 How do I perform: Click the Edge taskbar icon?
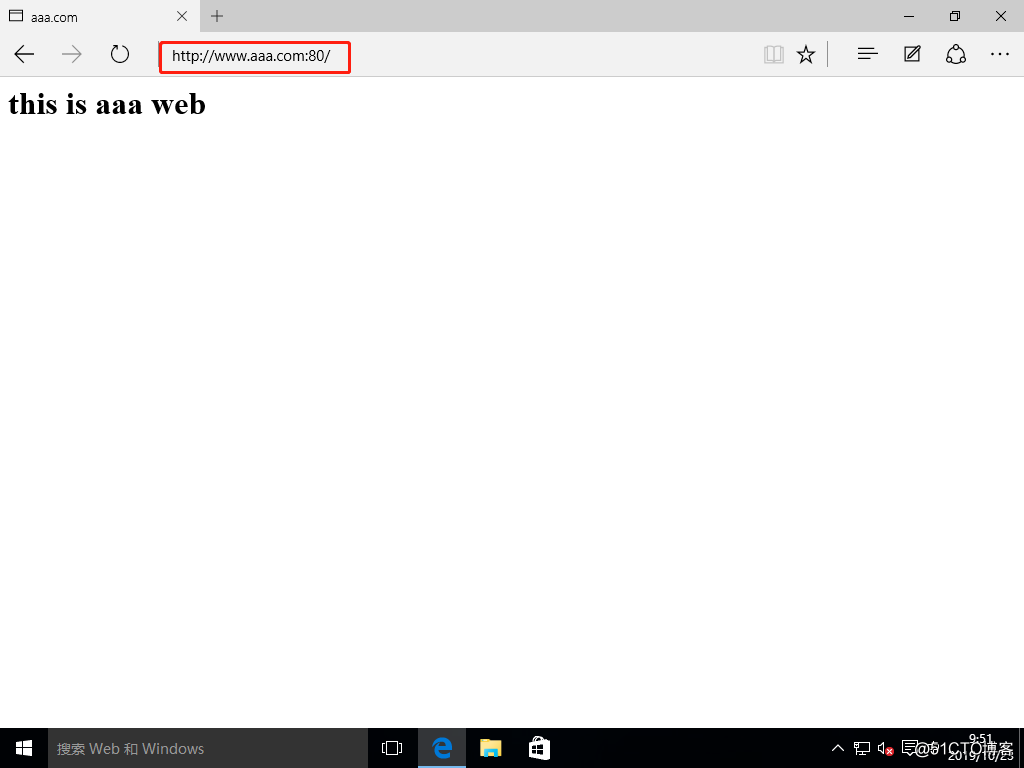(x=442, y=748)
